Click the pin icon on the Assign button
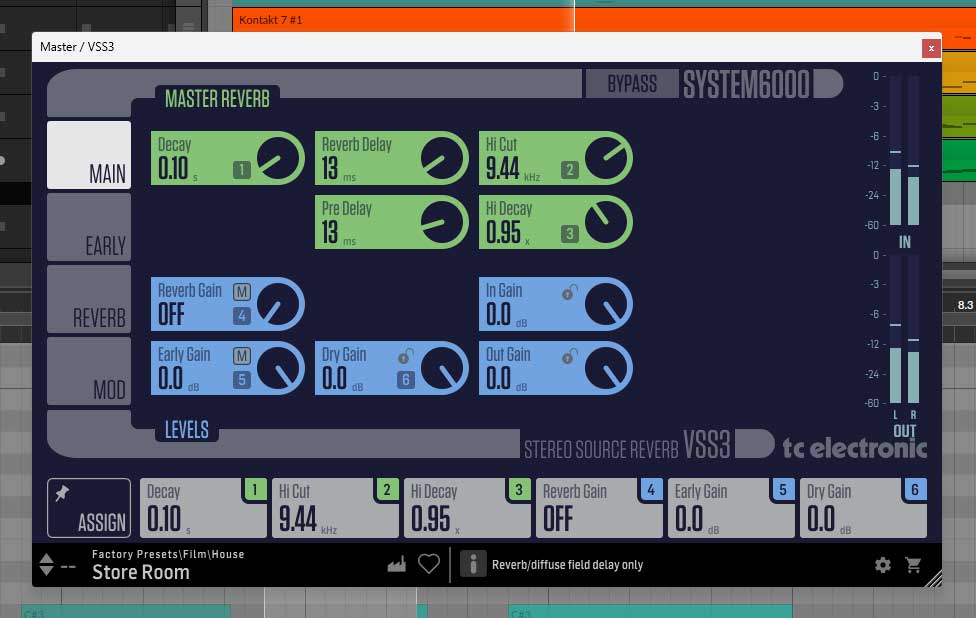The width and height of the screenshot is (976, 618). [x=62, y=494]
